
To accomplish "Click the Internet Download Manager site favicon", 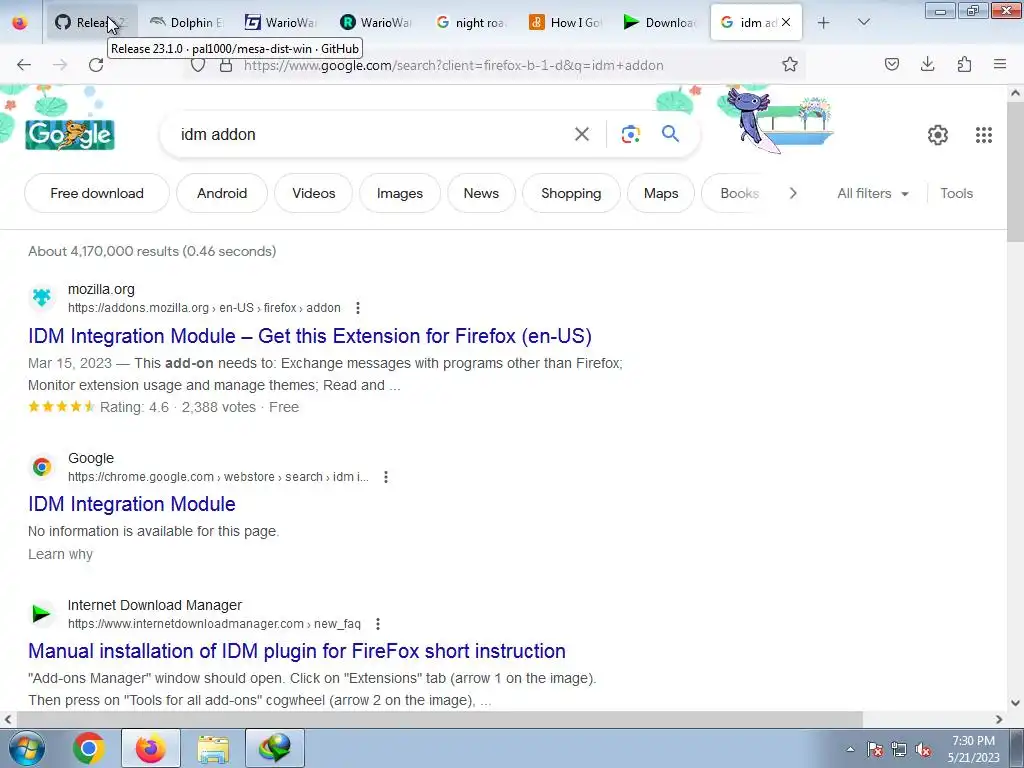I will point(42,614).
